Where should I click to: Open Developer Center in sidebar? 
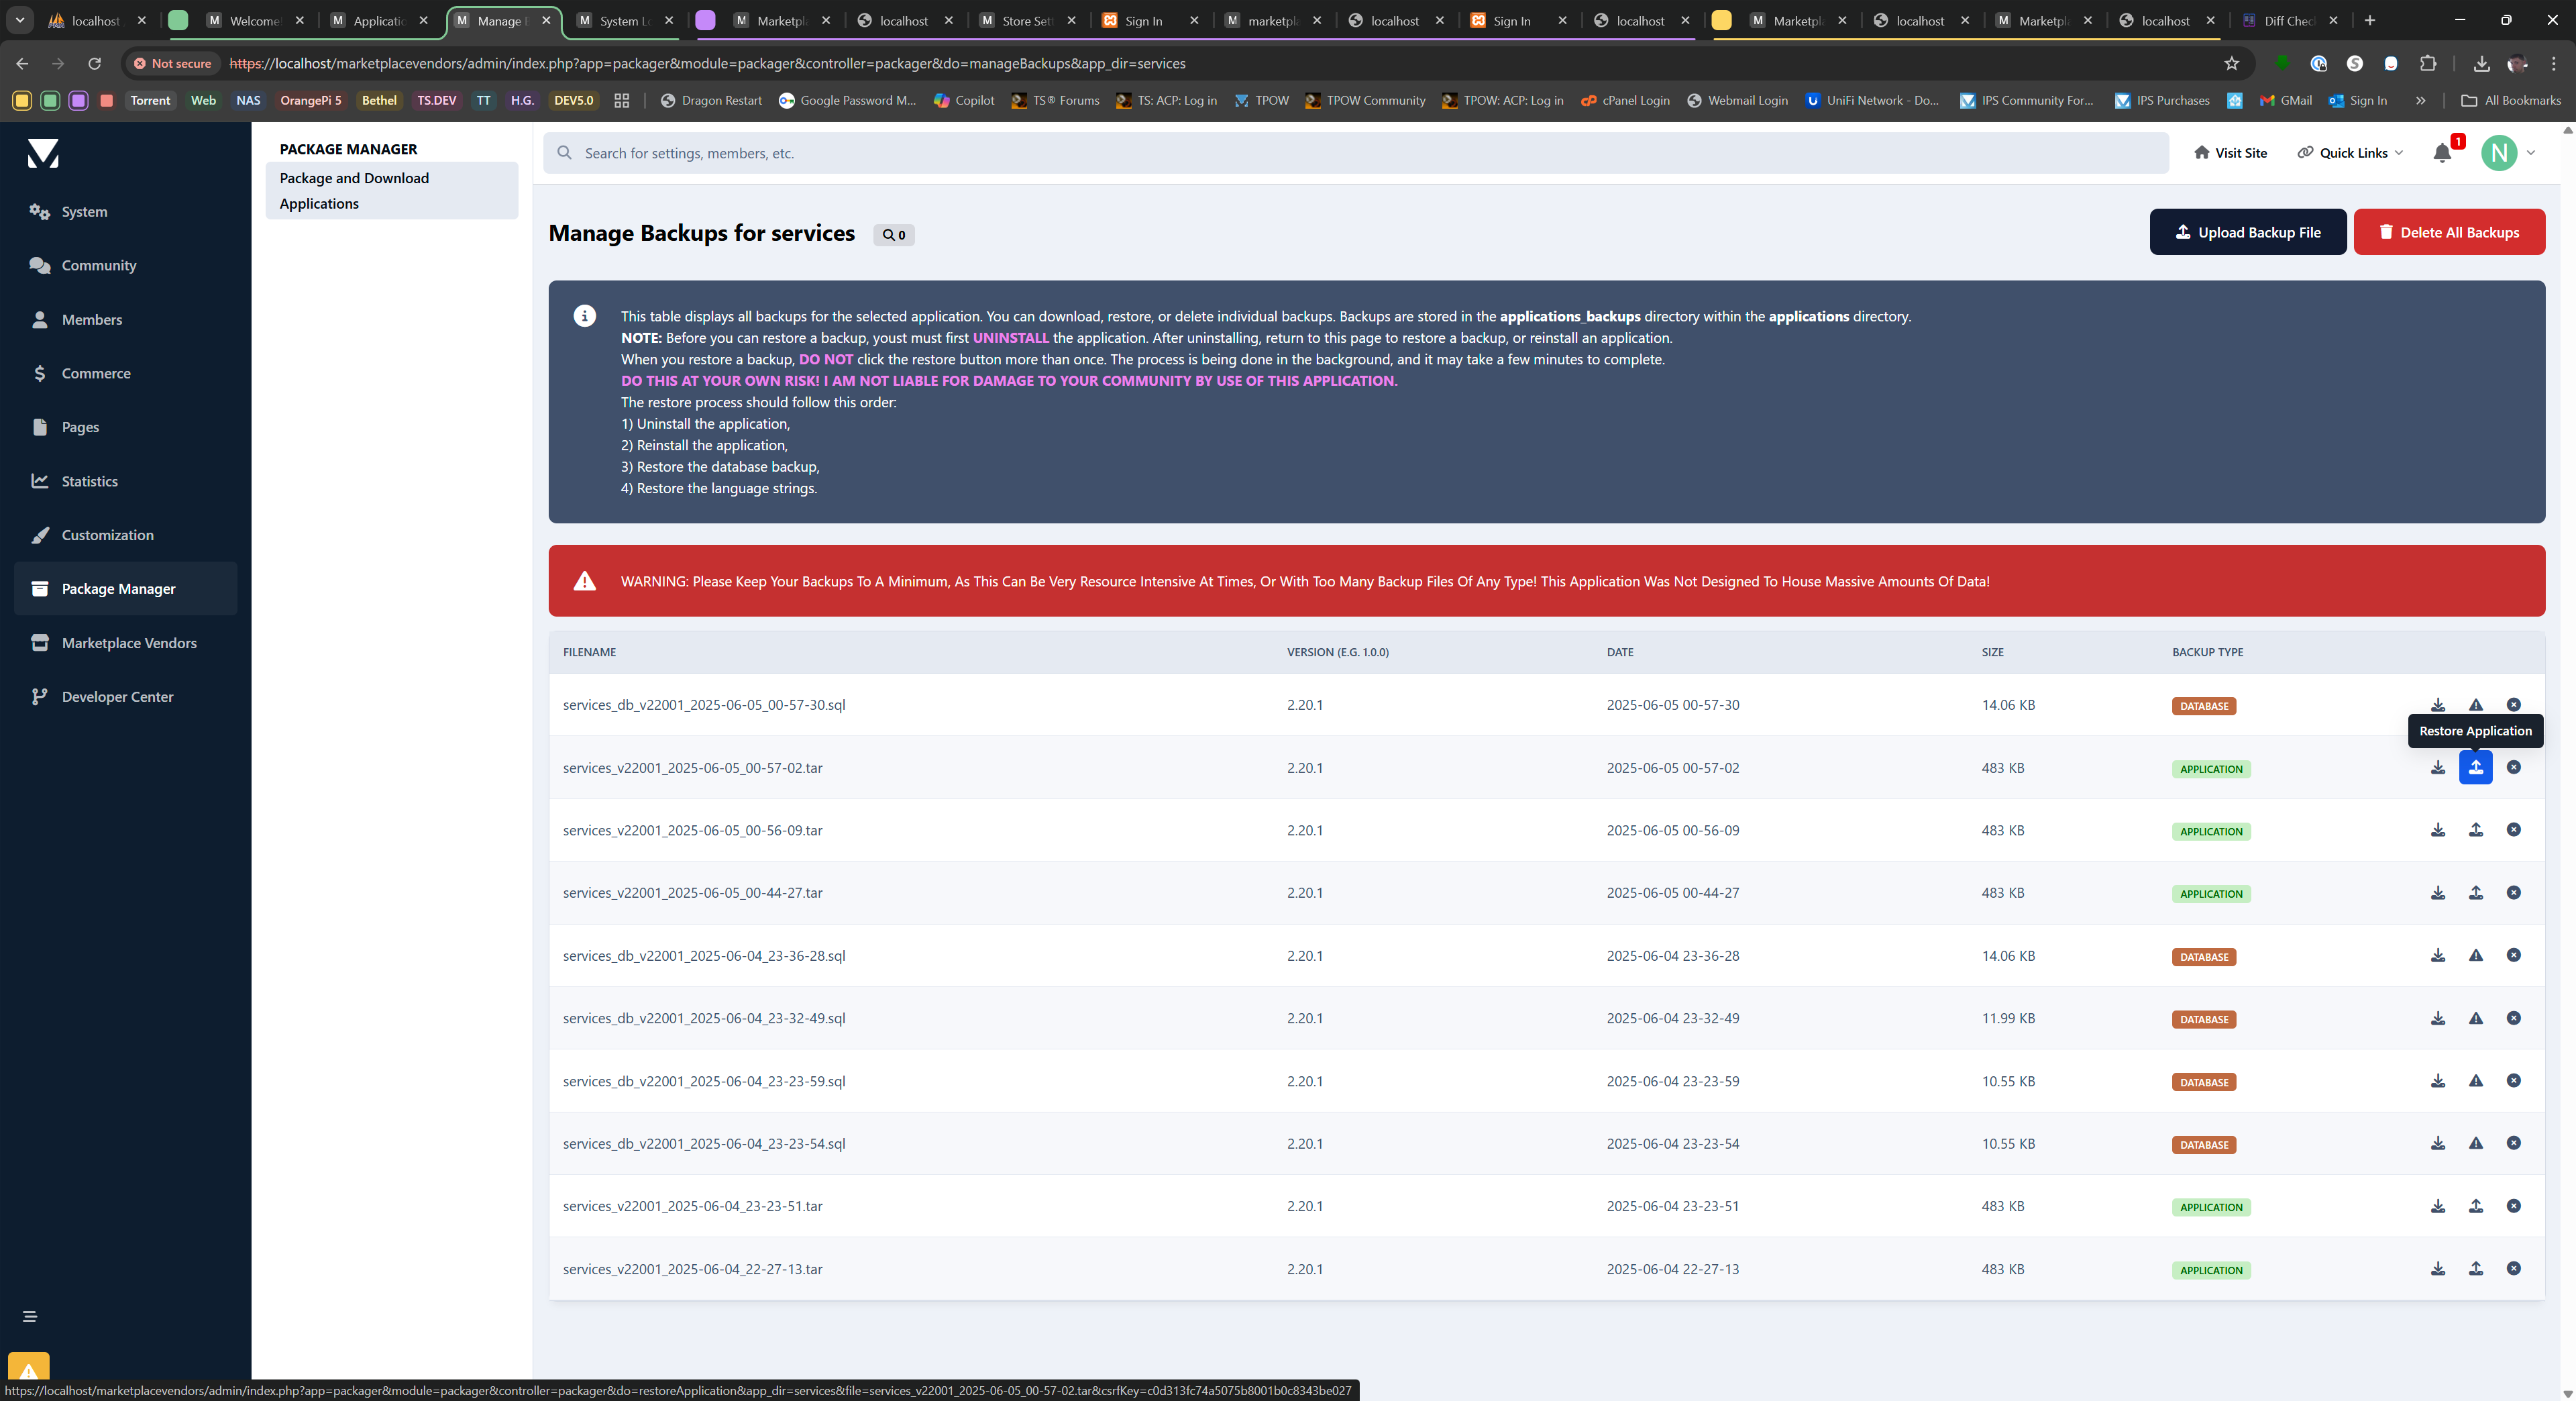coord(125,697)
